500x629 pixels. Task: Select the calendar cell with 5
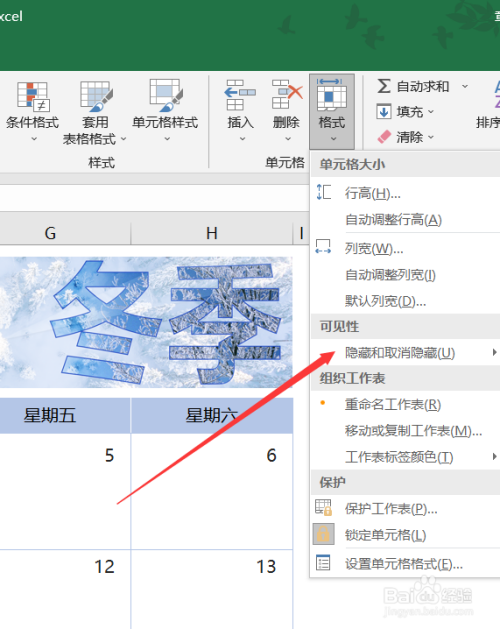pos(65,491)
